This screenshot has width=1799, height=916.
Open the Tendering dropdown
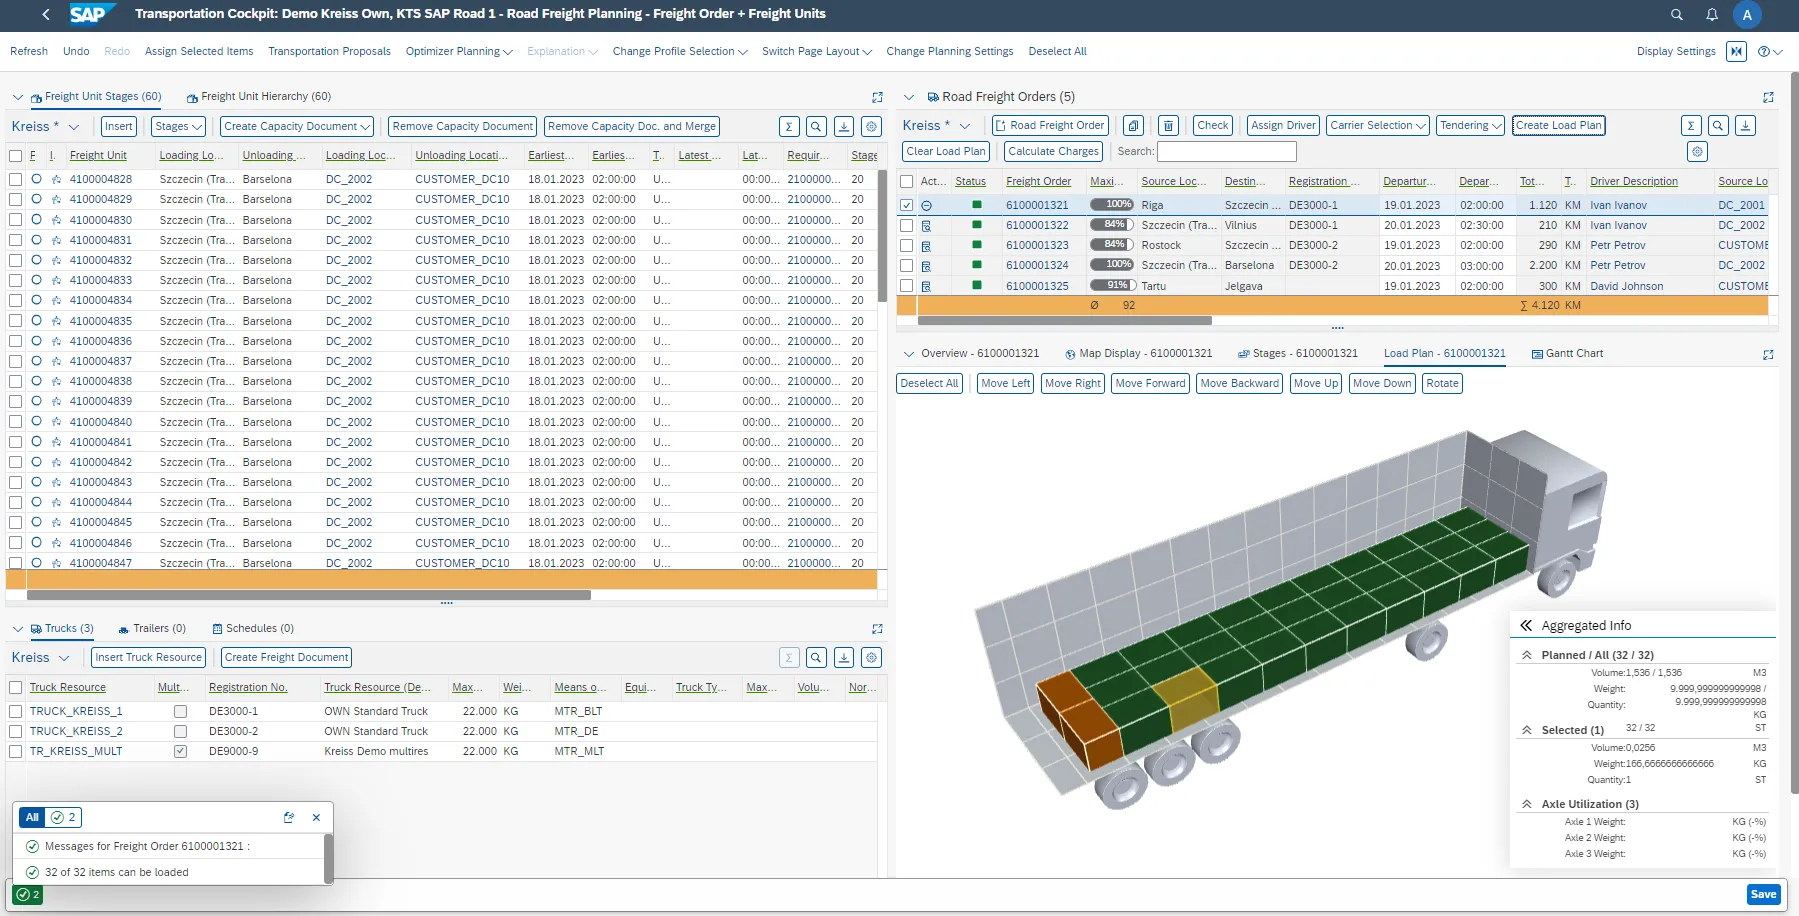pos(1470,126)
